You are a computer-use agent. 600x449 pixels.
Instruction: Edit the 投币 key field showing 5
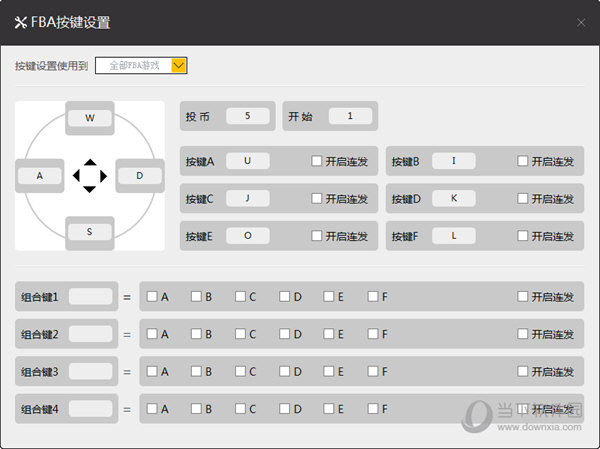point(248,116)
